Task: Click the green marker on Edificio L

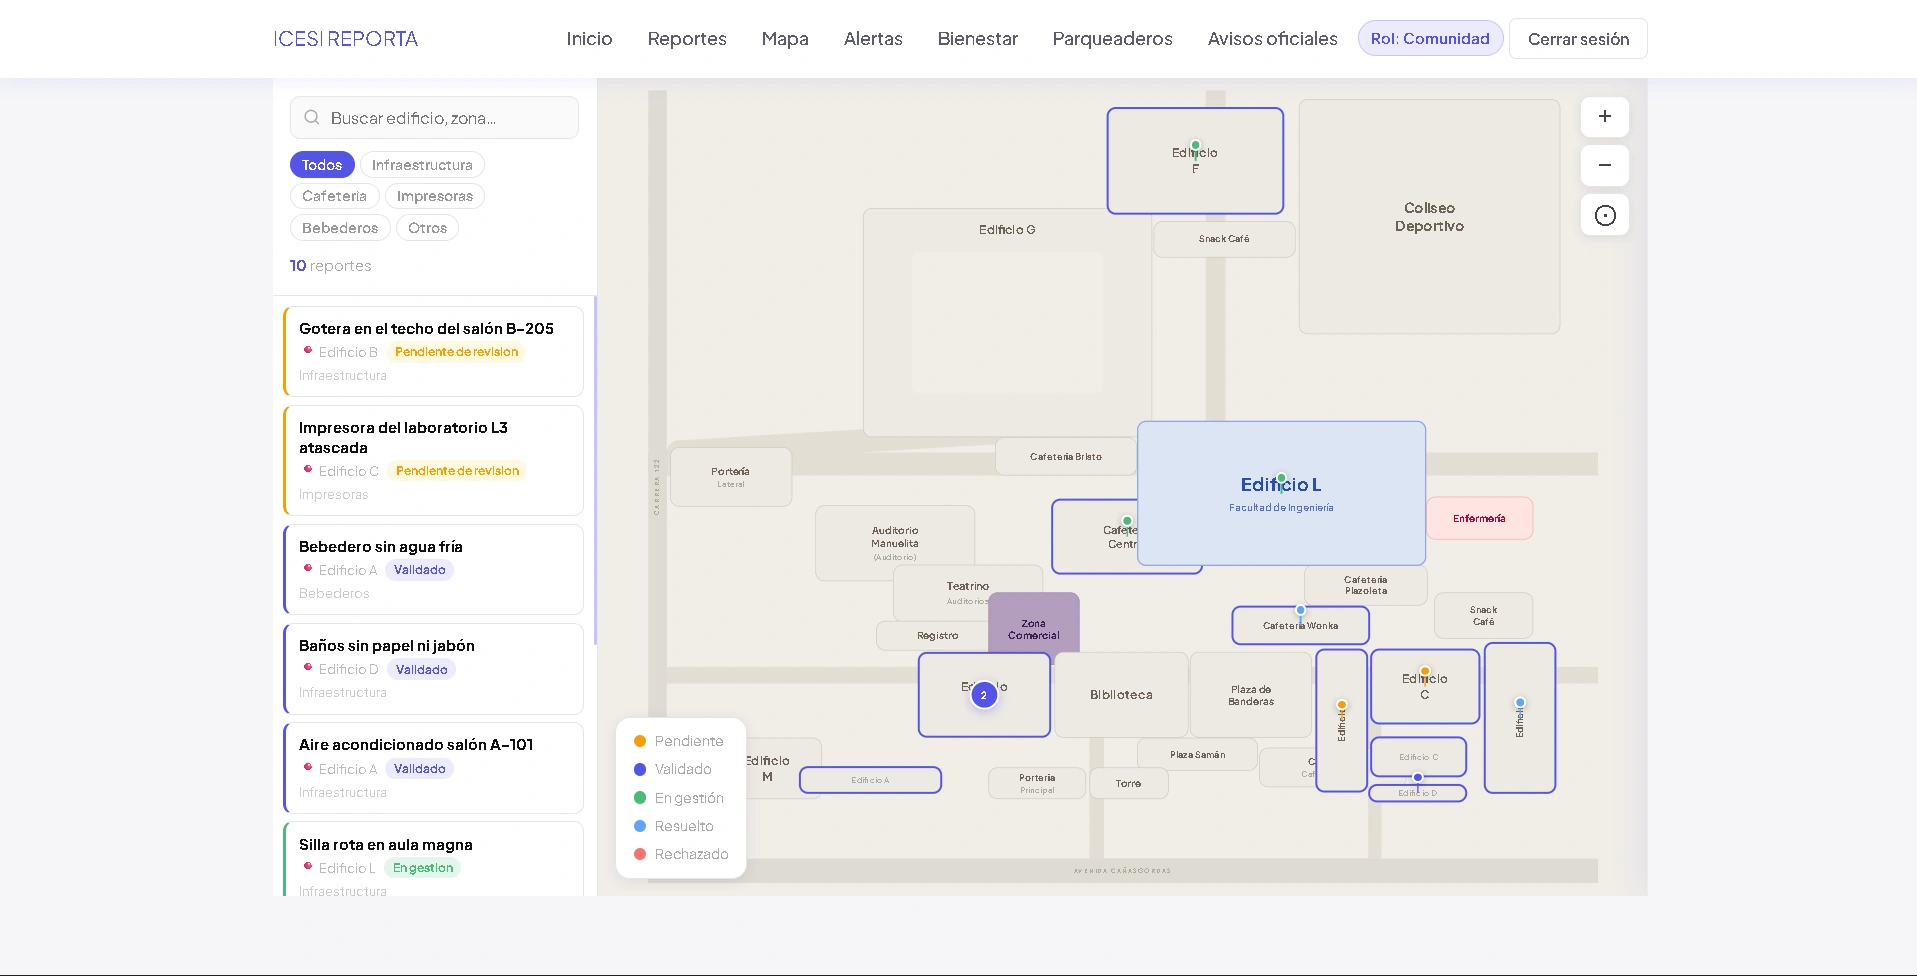Action: point(1281,478)
